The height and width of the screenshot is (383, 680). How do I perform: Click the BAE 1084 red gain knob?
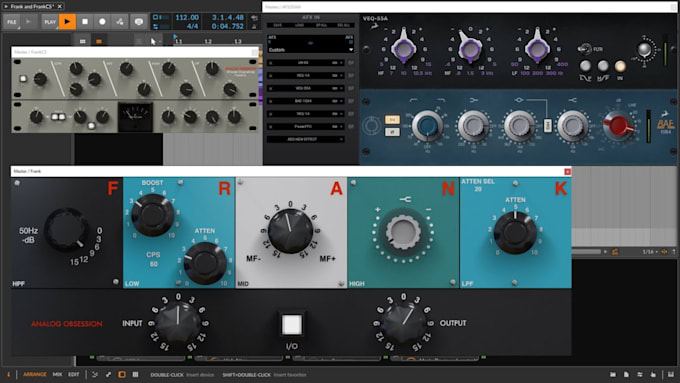(x=618, y=126)
